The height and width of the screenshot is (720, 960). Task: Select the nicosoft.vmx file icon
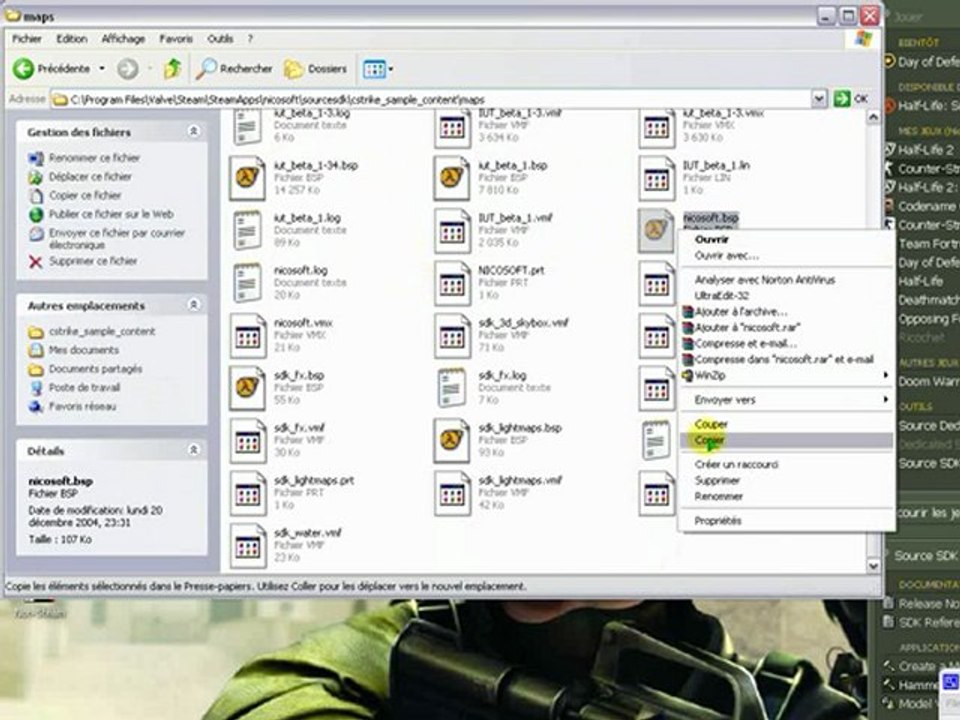[x=247, y=336]
